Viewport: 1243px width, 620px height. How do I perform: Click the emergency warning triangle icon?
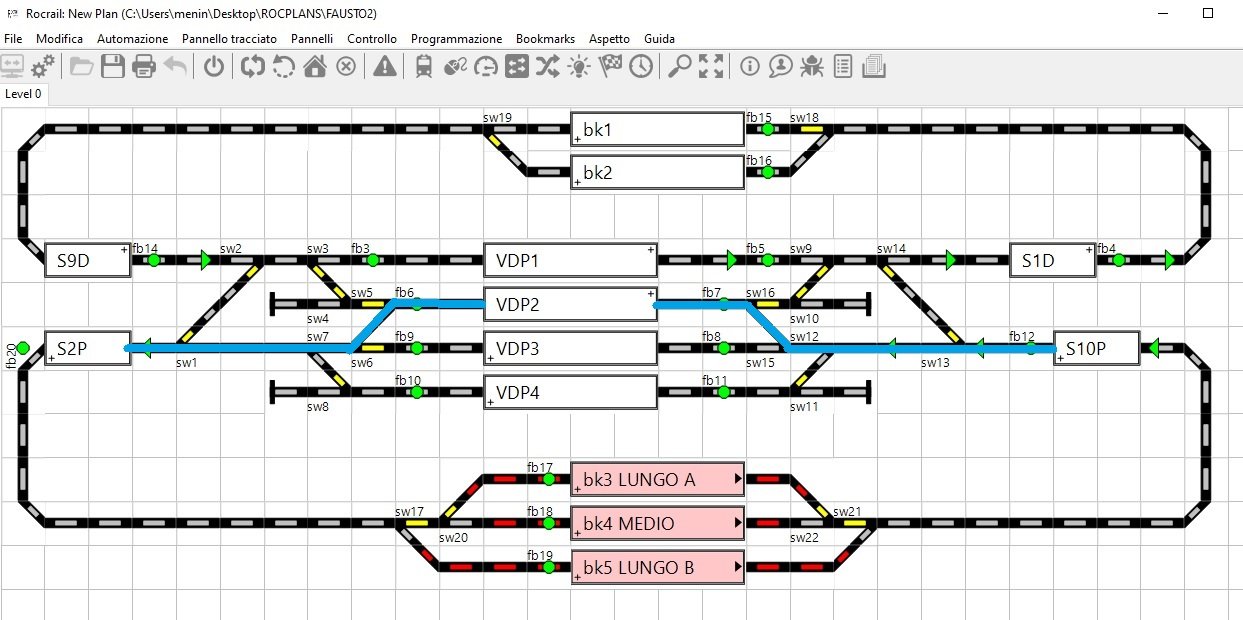coord(384,67)
